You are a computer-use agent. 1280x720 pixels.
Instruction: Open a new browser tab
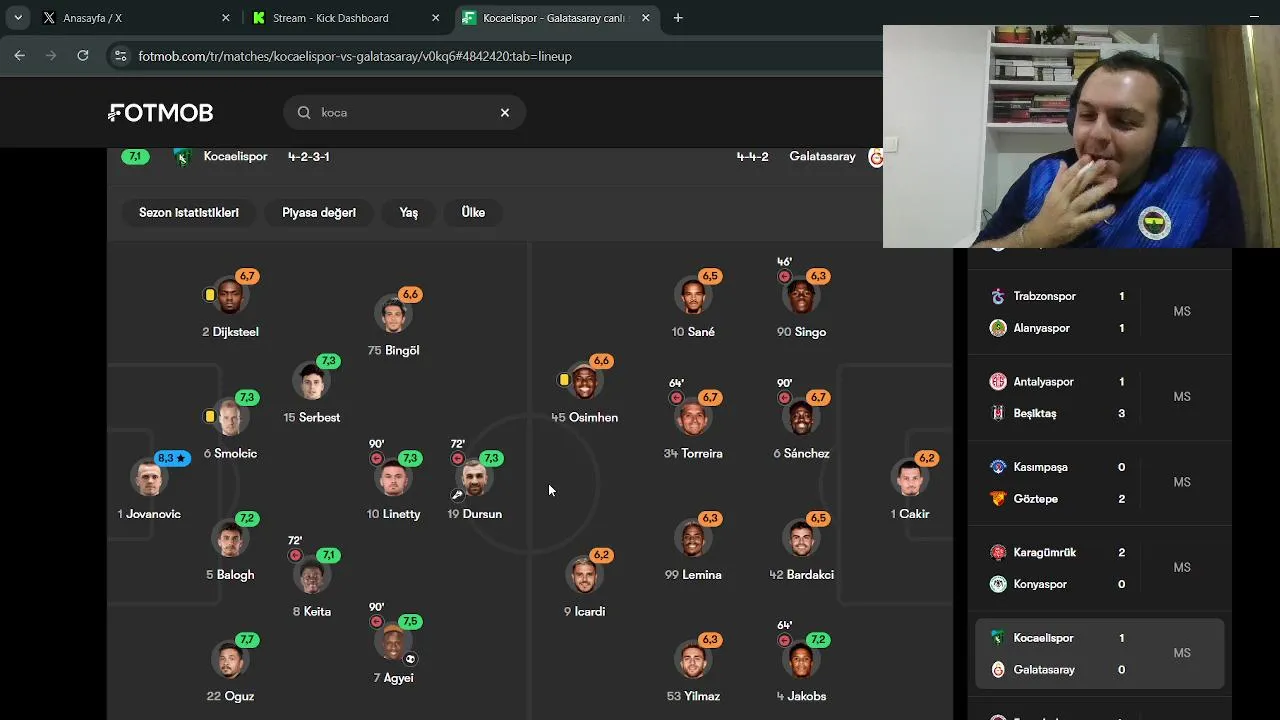click(x=678, y=18)
